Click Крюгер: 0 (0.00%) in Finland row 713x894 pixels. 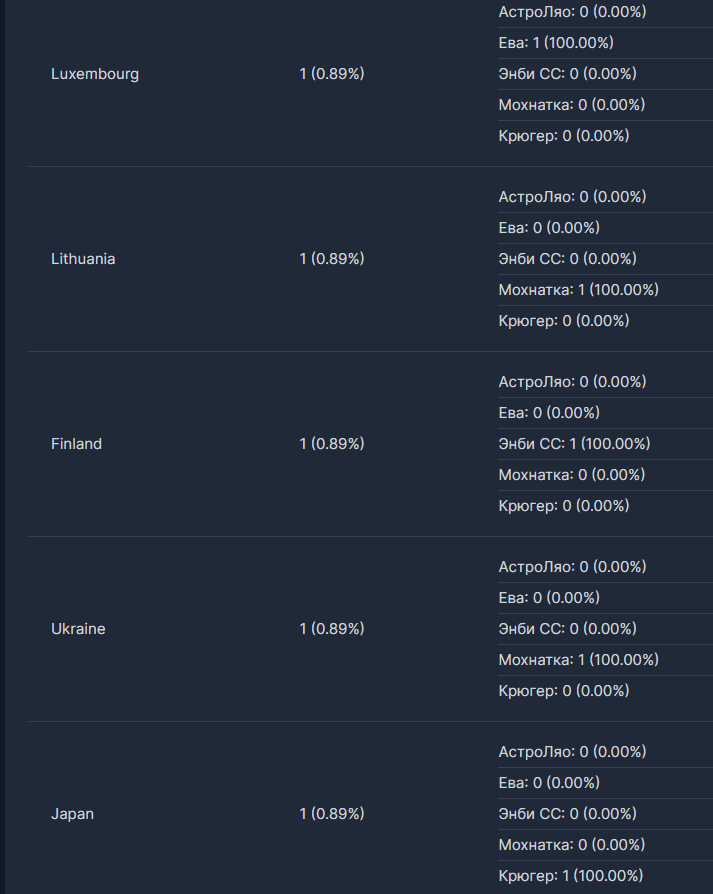(564, 506)
